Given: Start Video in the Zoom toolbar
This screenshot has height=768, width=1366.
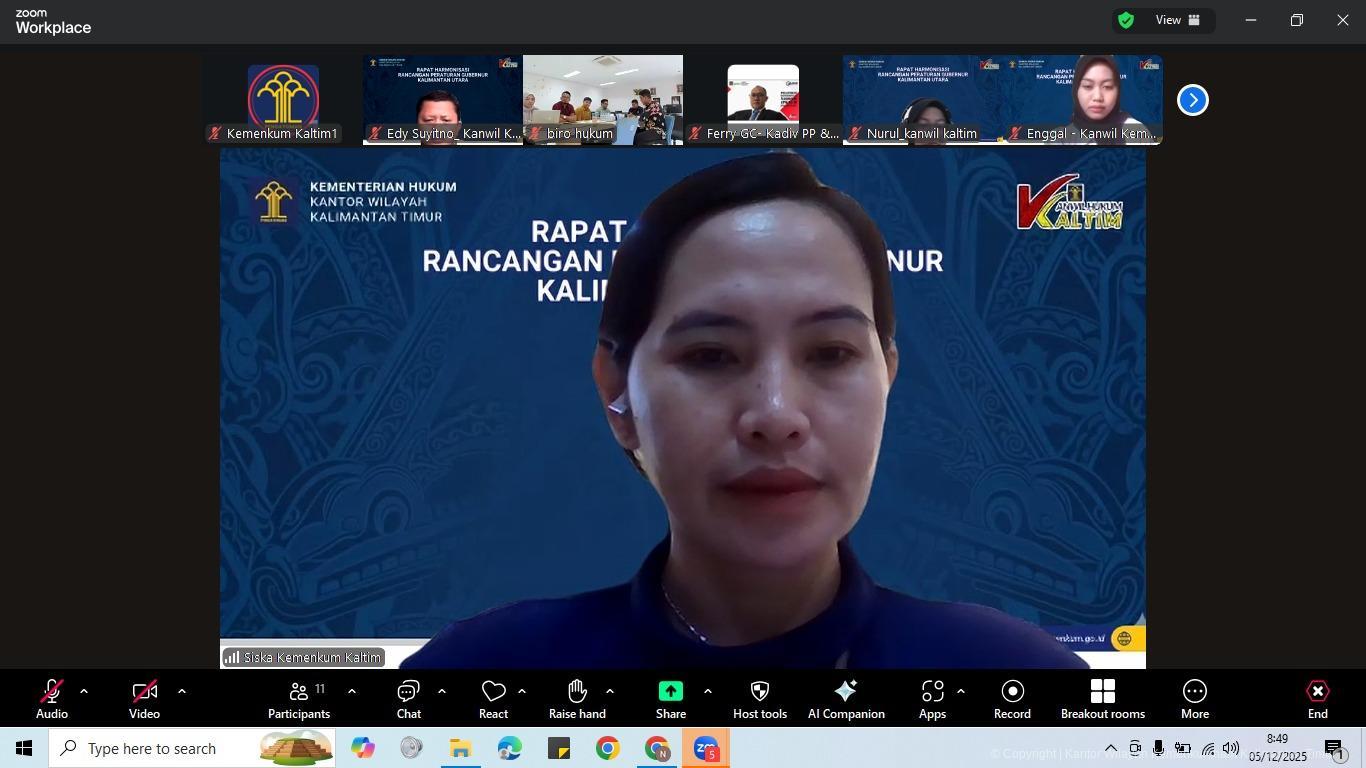Looking at the screenshot, I should click(144, 691).
